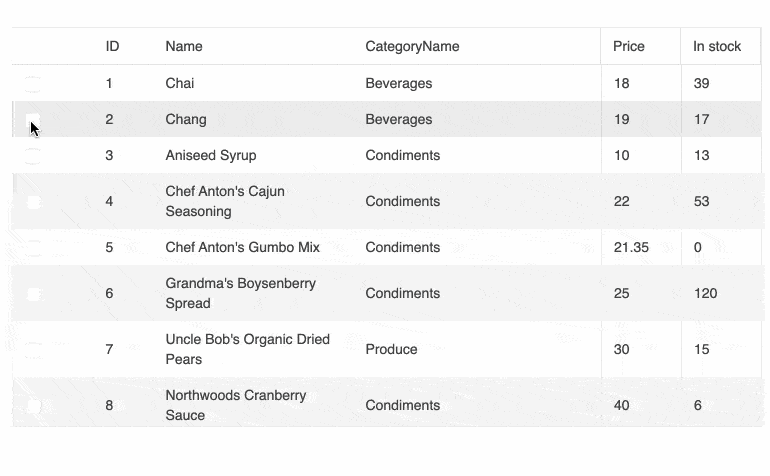Image resolution: width=770 pixels, height=476 pixels.
Task: Click the price 21.35 cell
Action: pos(631,247)
